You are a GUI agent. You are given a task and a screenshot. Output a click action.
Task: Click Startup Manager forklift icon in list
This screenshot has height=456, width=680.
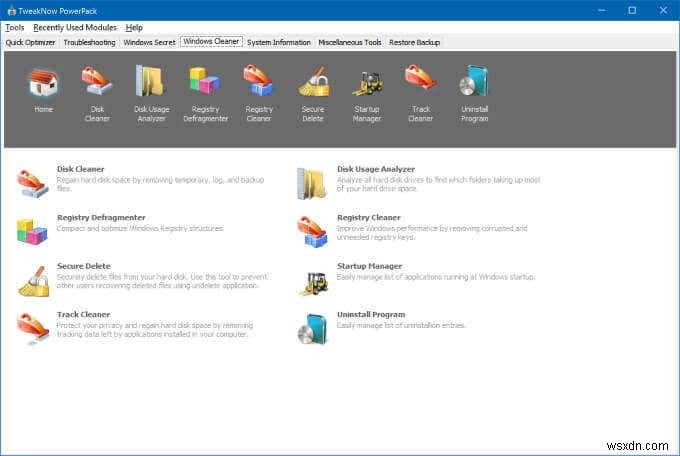(313, 284)
